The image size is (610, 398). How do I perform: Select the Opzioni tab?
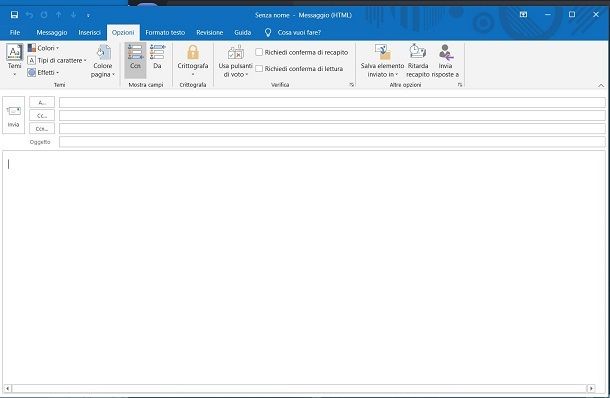click(123, 33)
